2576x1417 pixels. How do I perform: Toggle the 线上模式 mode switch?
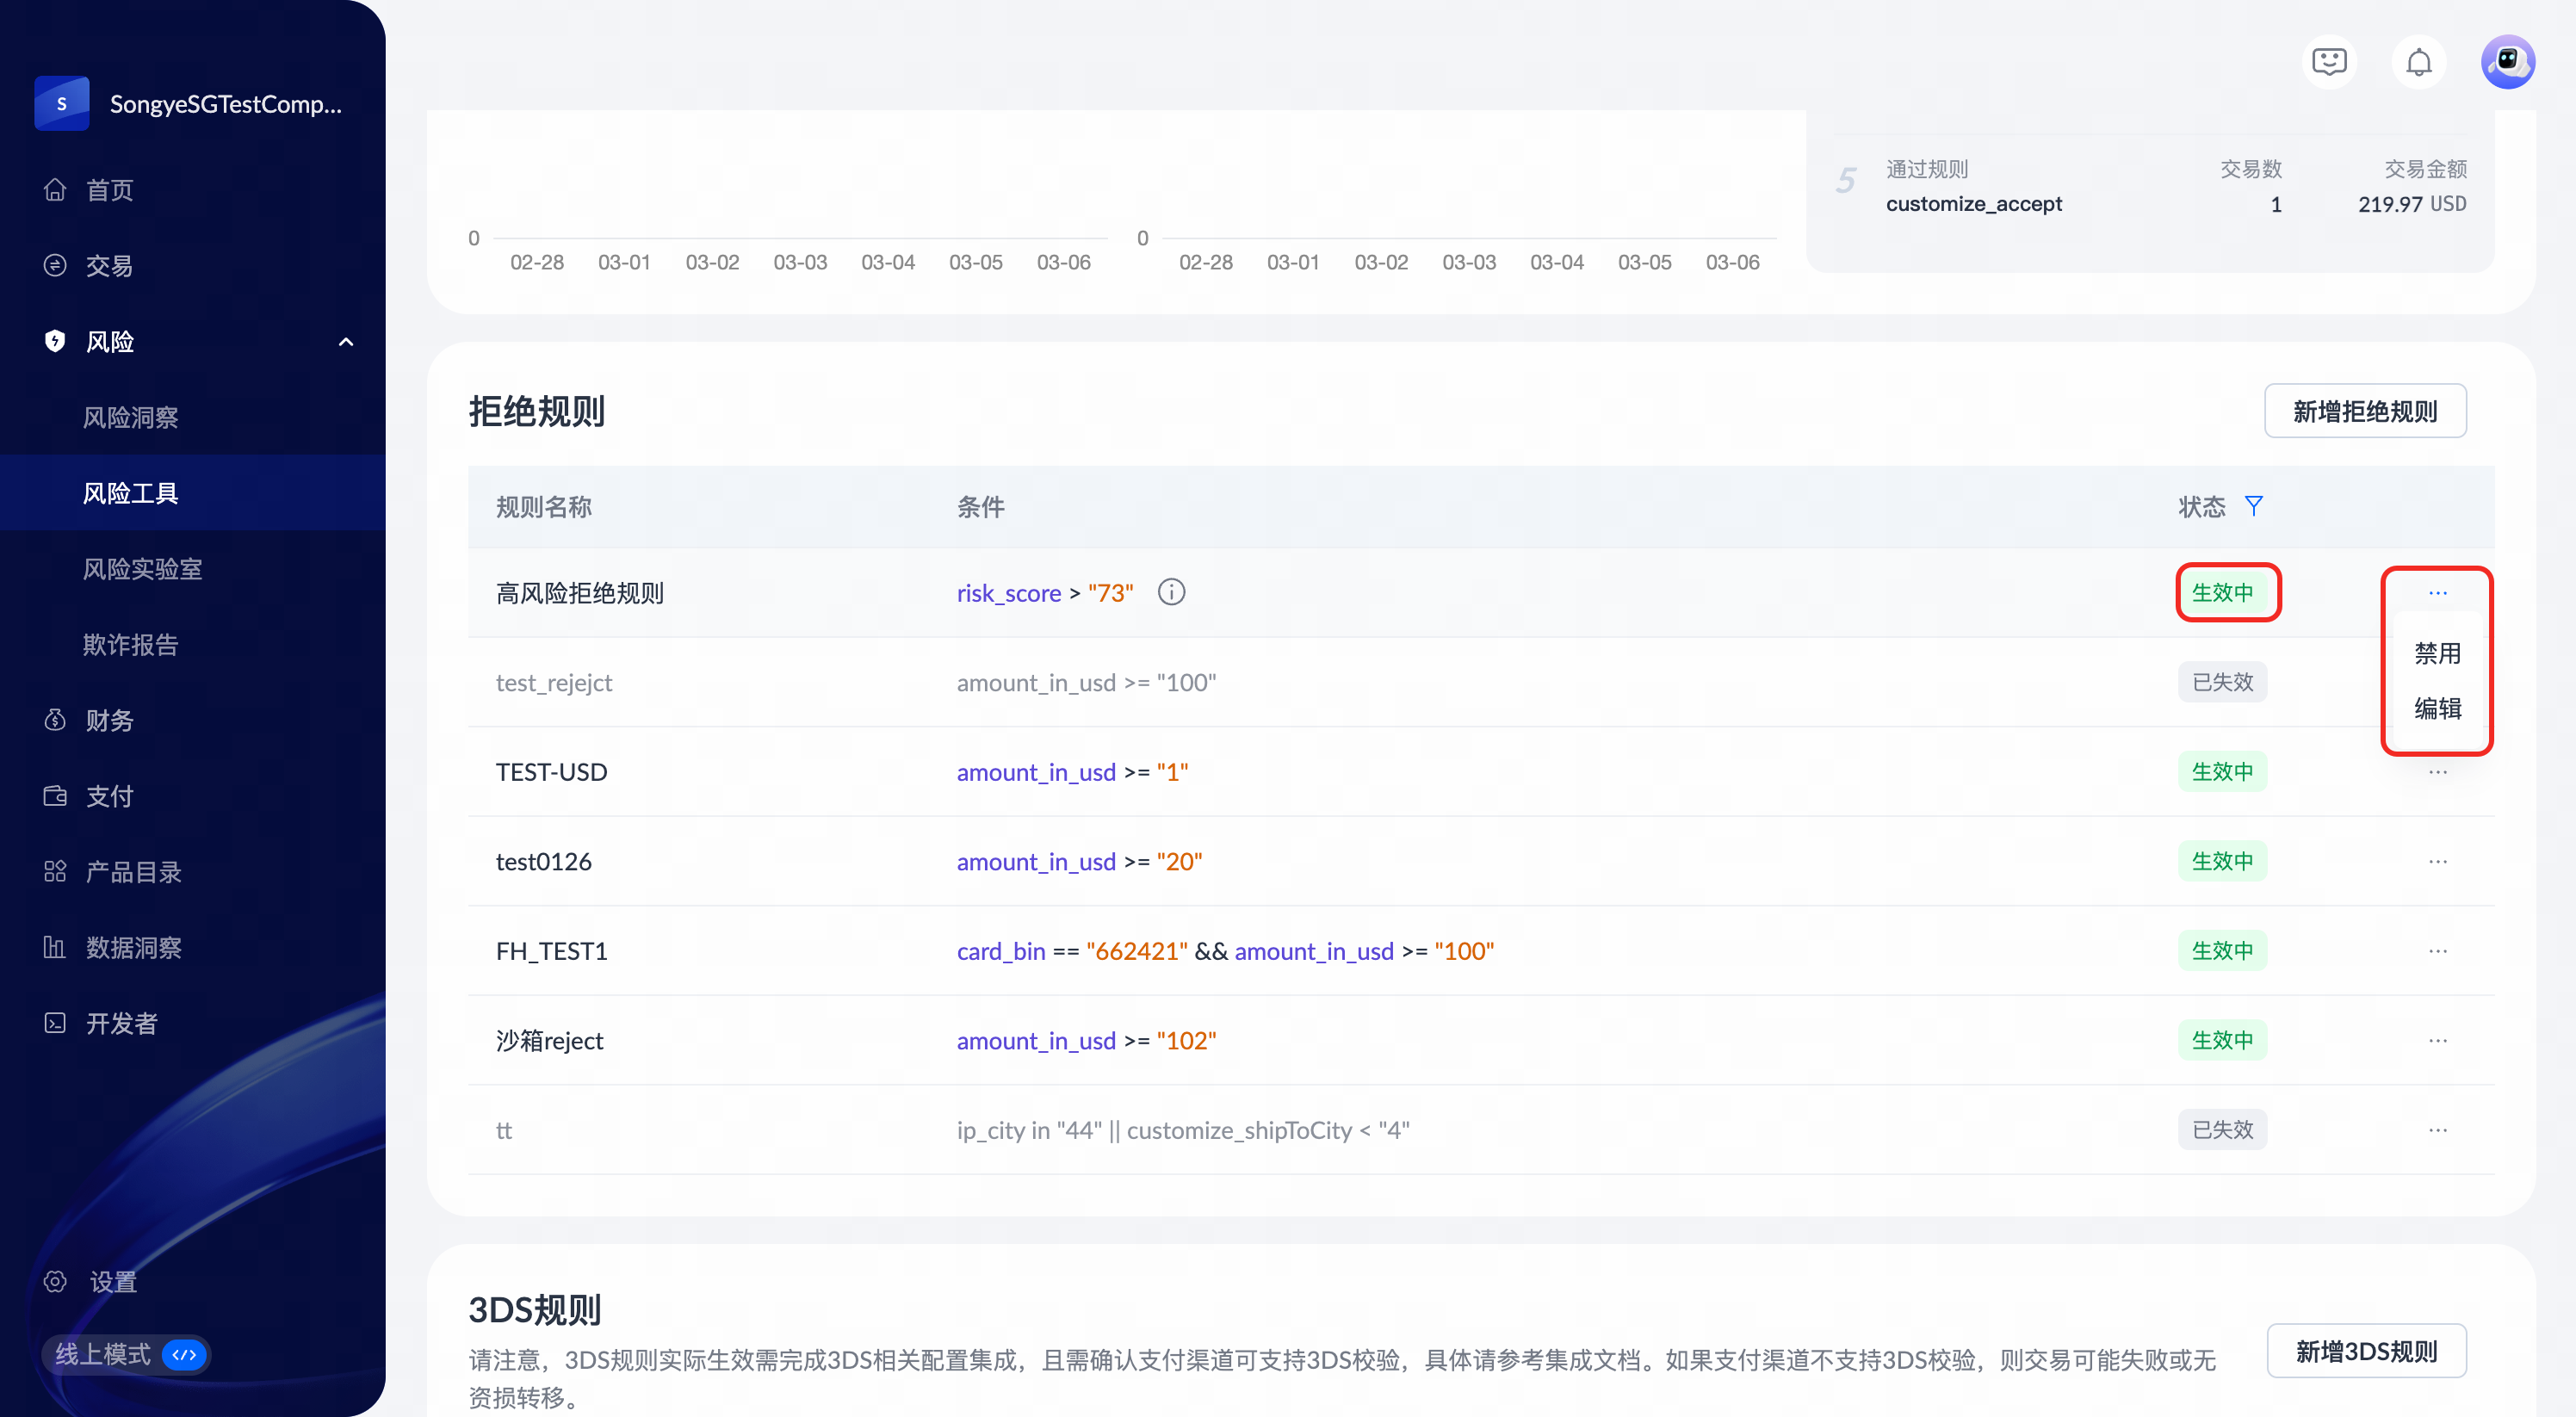(x=184, y=1355)
